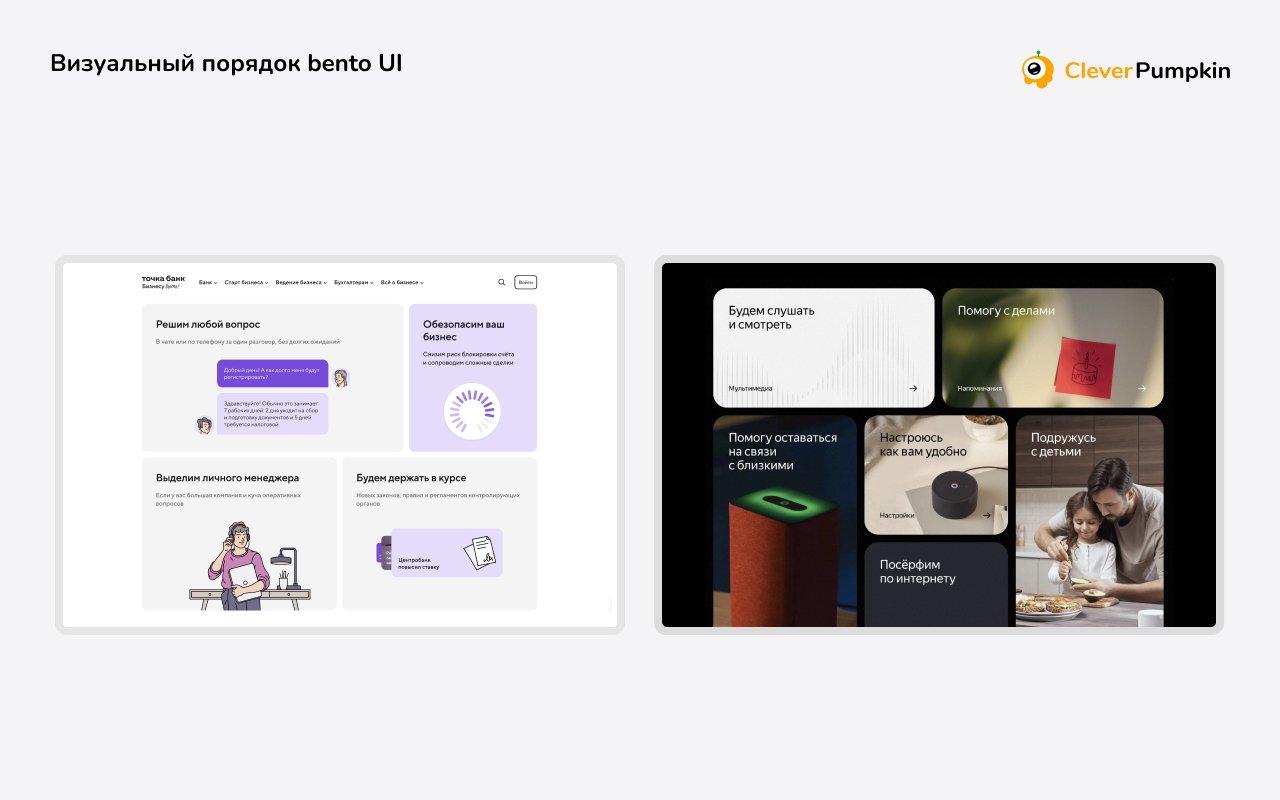Open the Всё о бизнесе dropdown

coord(402,282)
